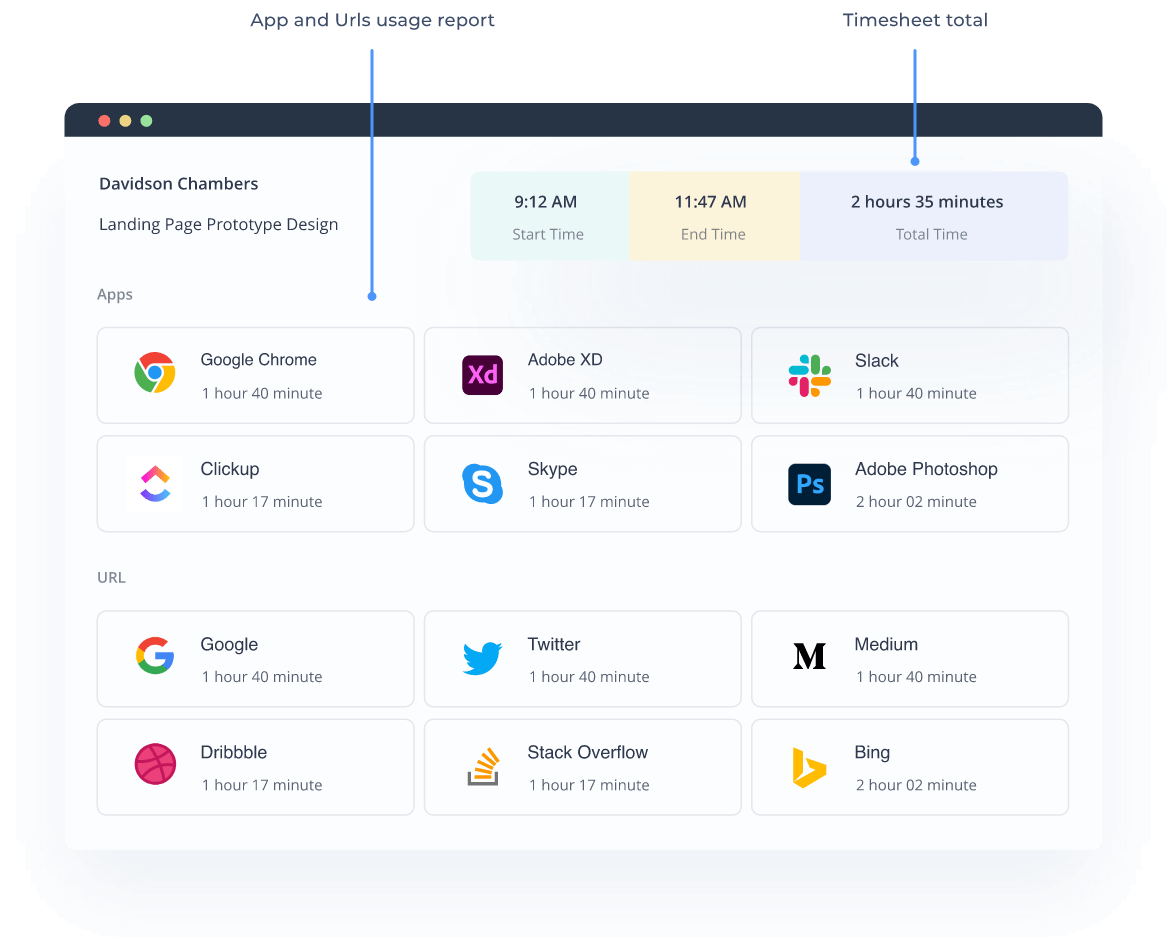Click the Davidson Chambers name

(x=179, y=184)
